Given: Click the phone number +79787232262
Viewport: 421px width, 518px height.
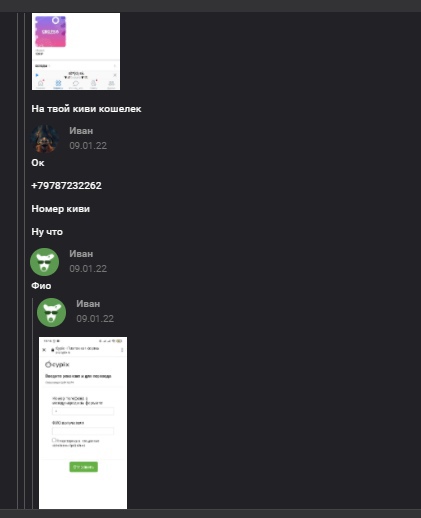Looking at the screenshot, I should [66, 185].
